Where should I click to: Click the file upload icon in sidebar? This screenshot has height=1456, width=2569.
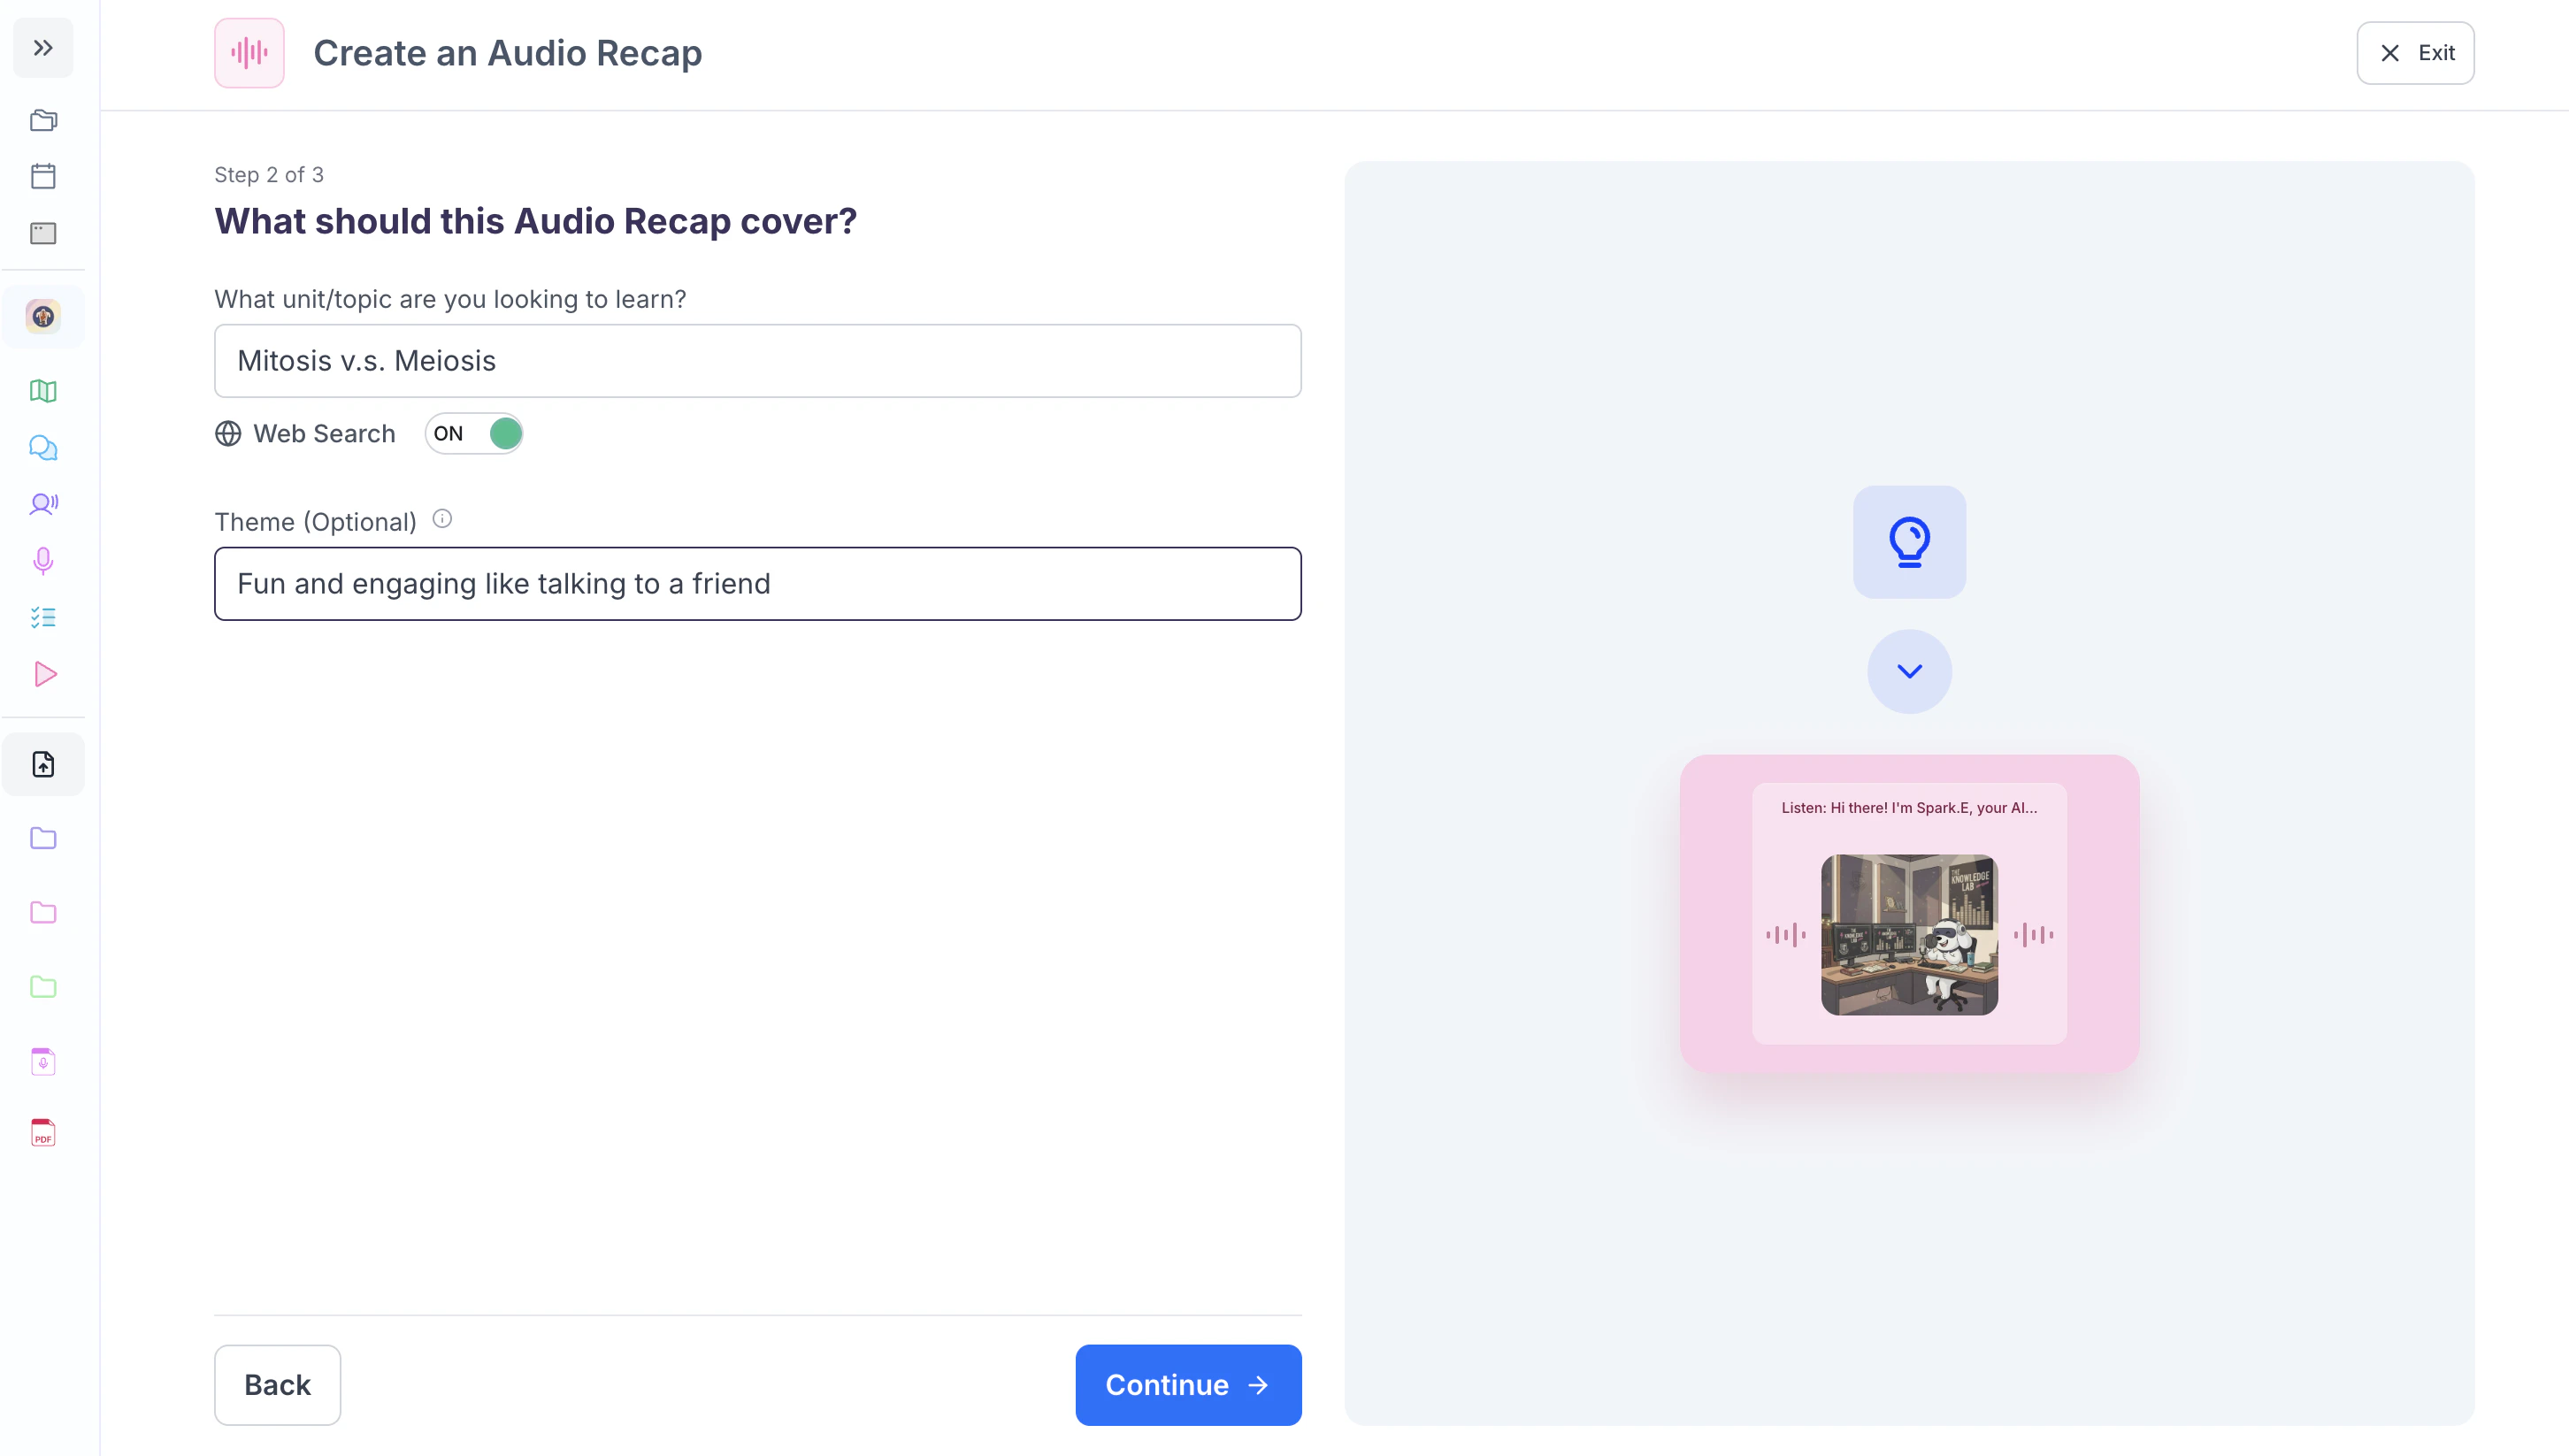click(43, 764)
